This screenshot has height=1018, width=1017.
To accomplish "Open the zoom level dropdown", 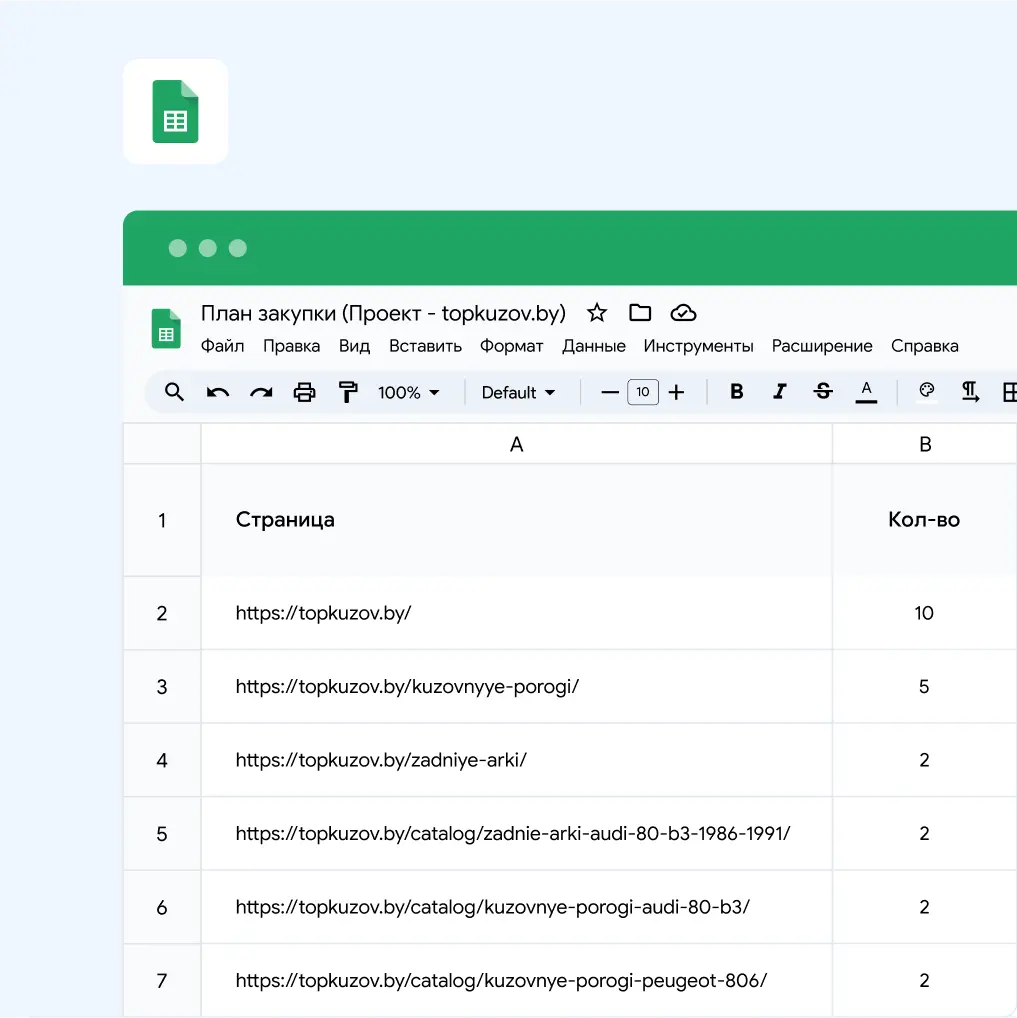I will (x=408, y=392).
